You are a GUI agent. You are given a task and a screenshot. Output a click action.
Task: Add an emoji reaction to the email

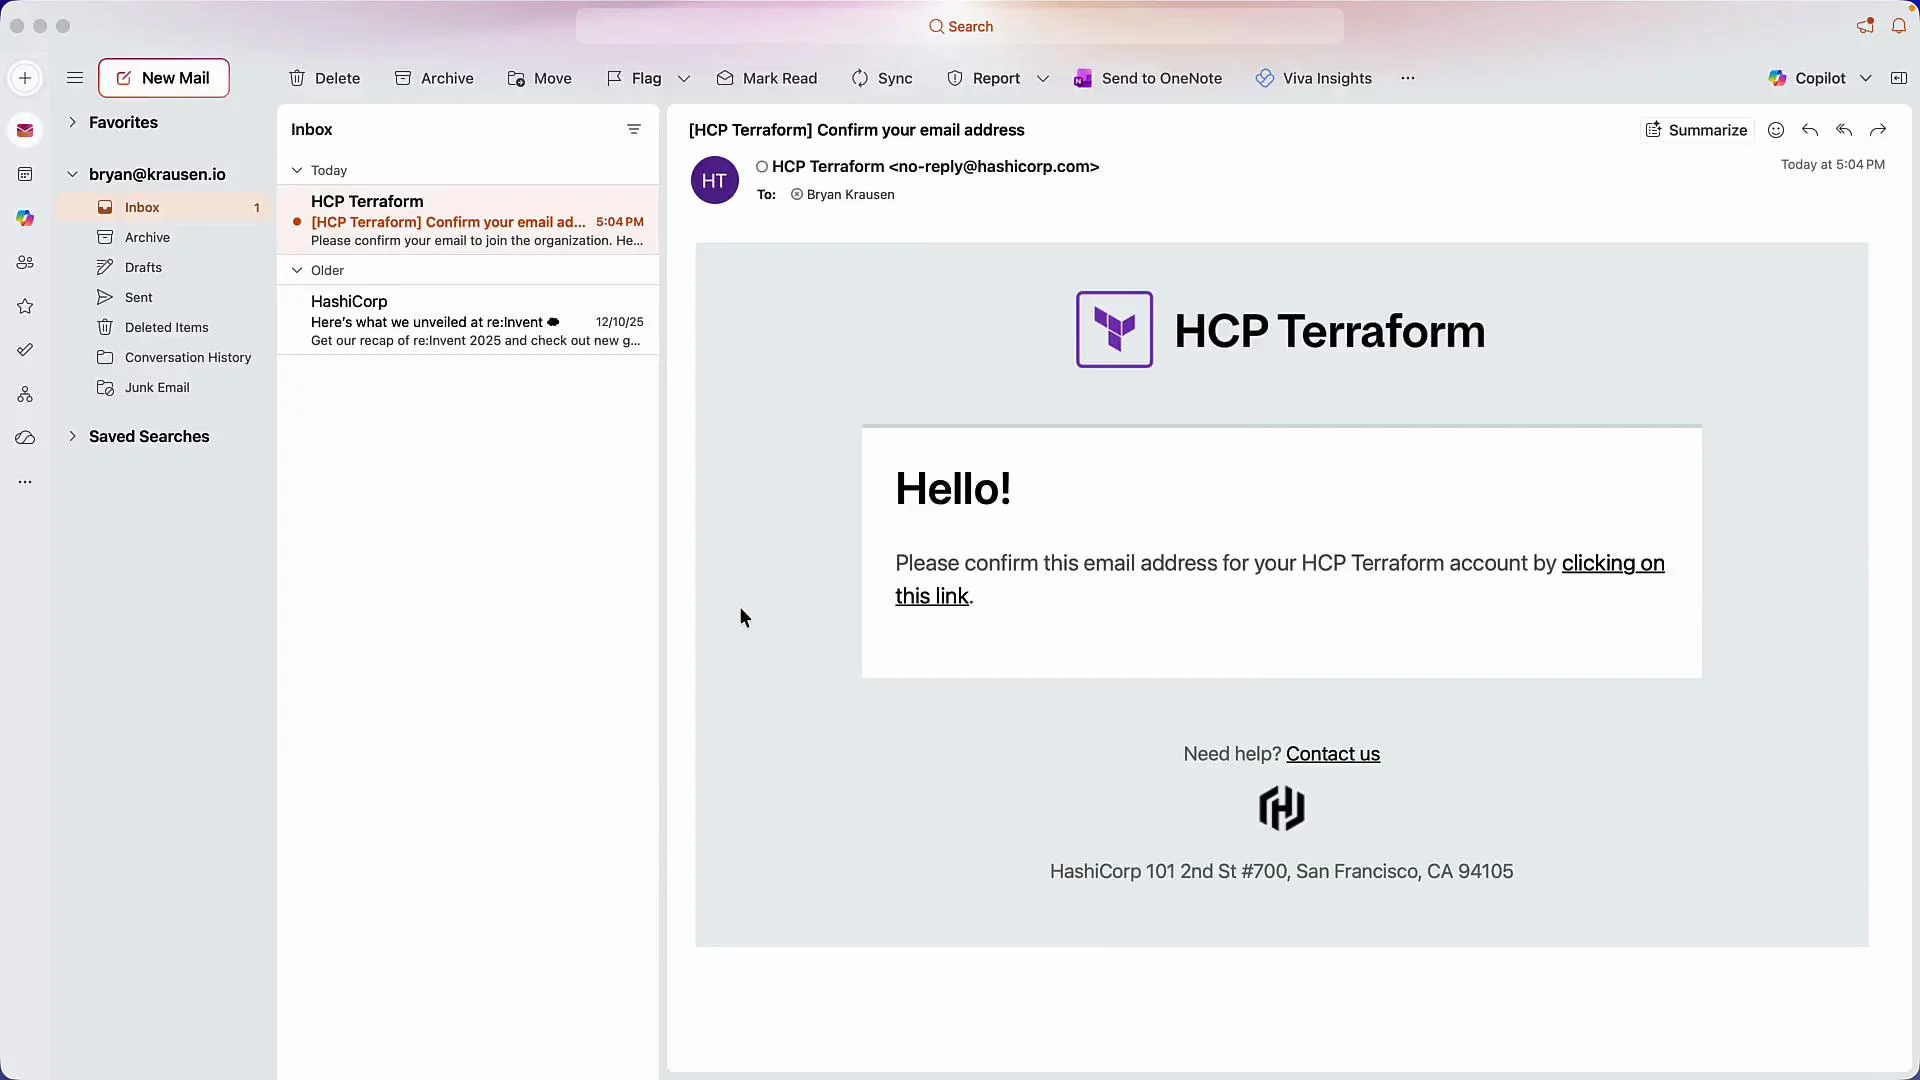[1776, 130]
